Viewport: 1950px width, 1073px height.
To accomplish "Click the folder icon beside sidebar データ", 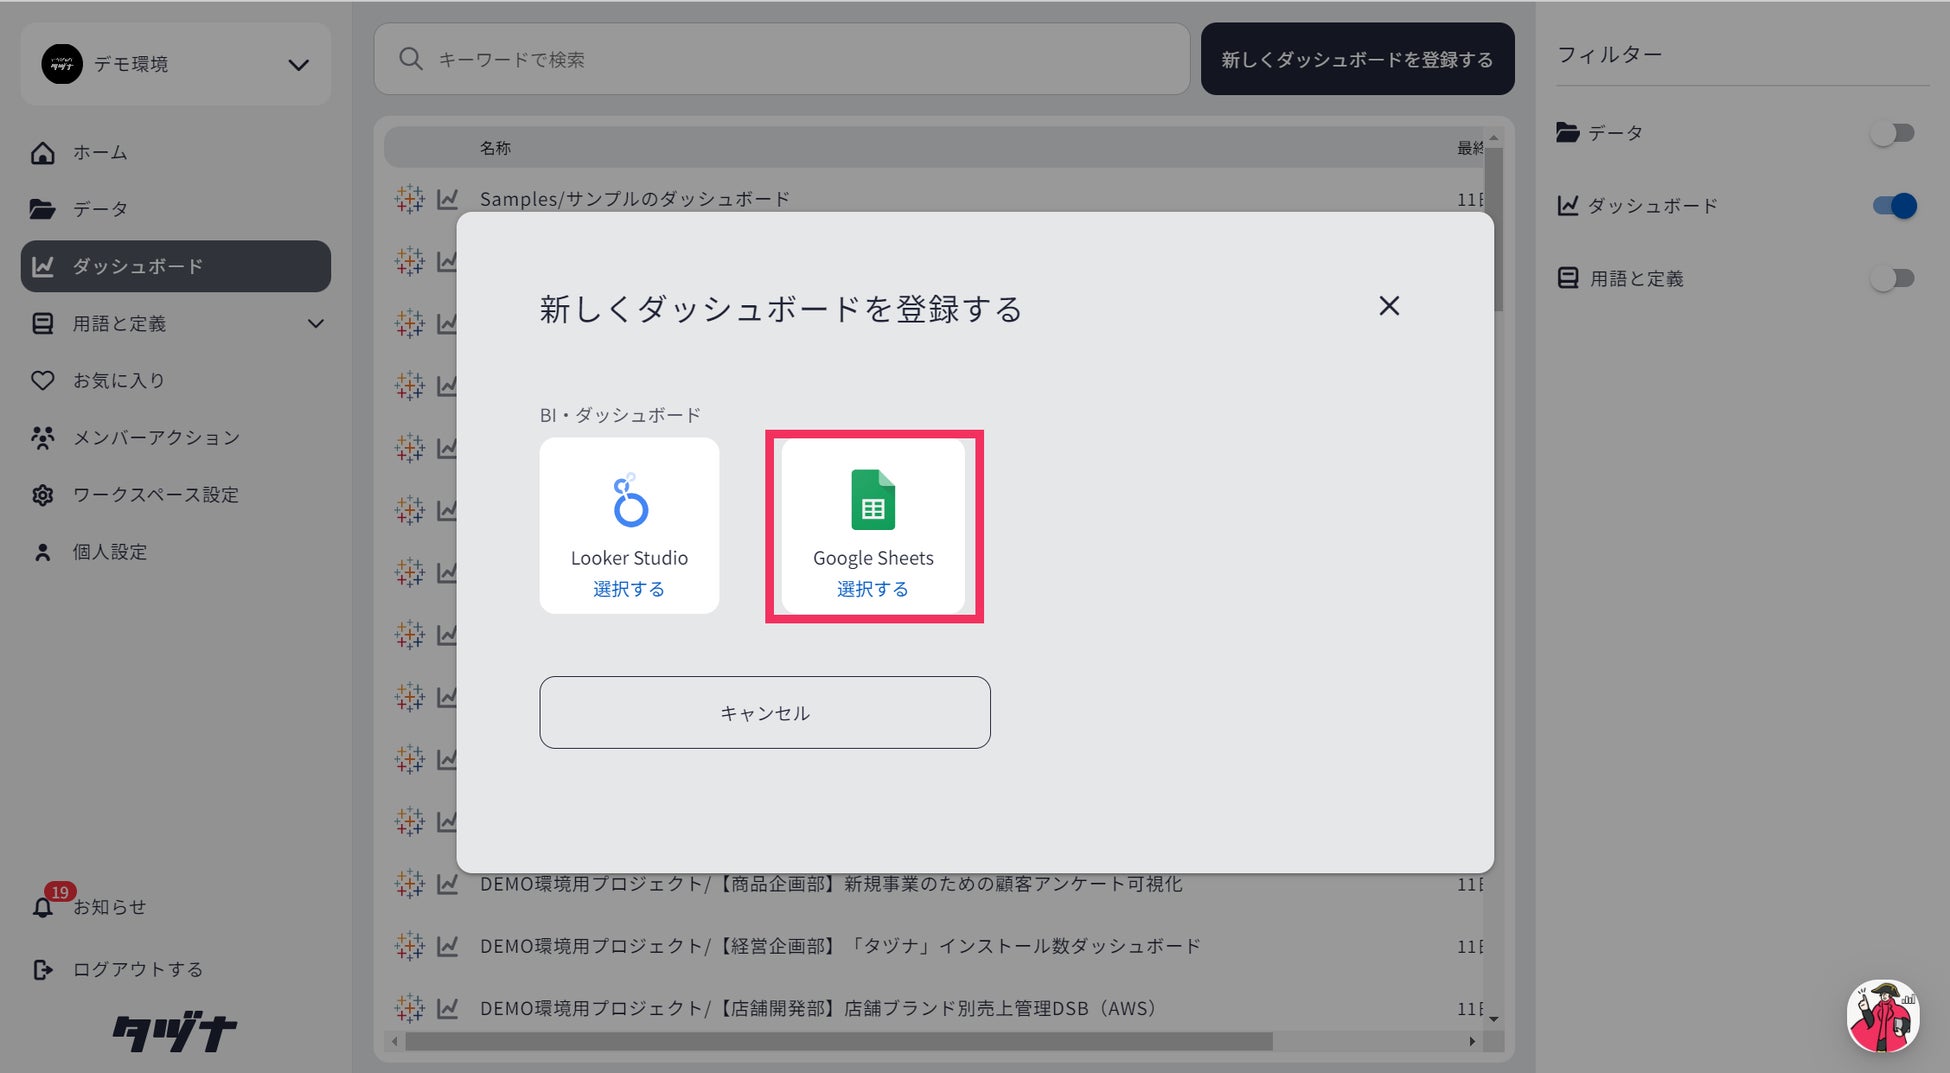I will coord(42,209).
